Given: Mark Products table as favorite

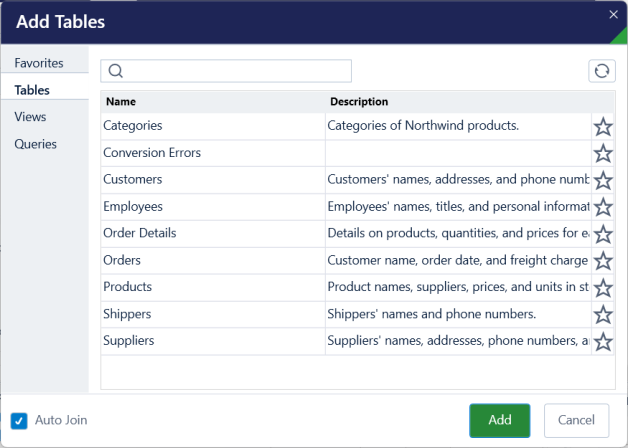Looking at the screenshot, I should click(x=603, y=288).
